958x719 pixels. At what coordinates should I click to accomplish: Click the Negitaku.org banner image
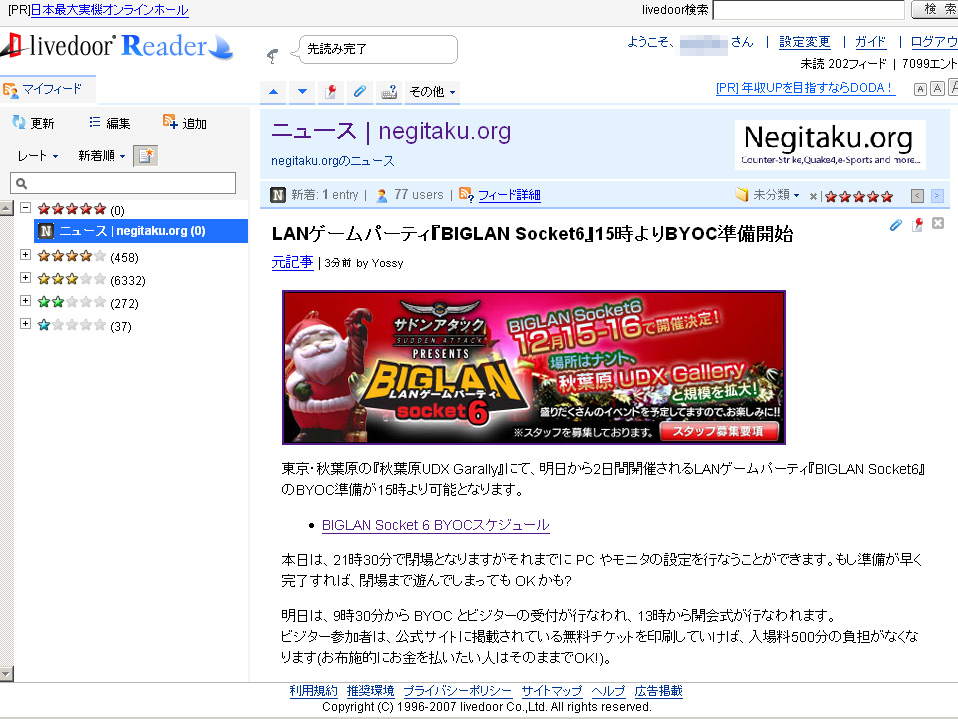pos(830,144)
